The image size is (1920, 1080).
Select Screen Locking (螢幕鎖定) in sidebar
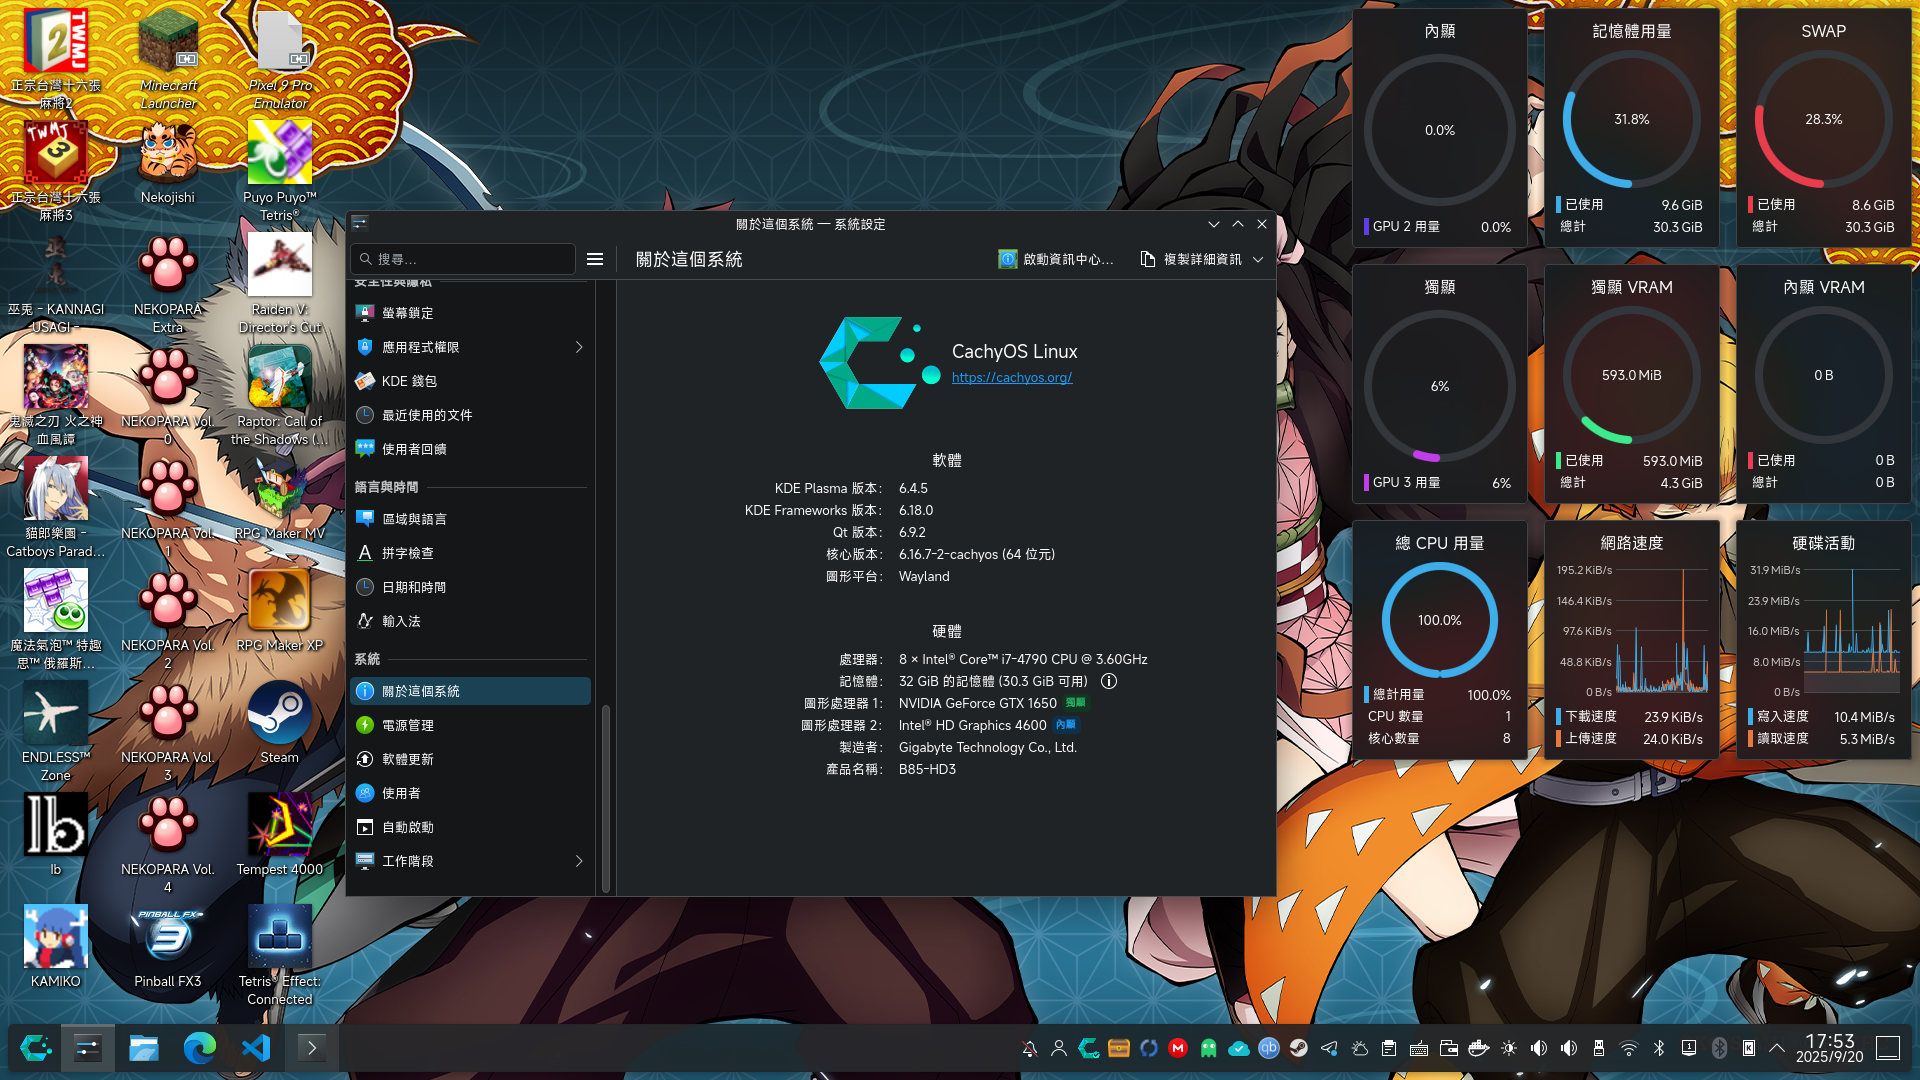[x=408, y=313]
